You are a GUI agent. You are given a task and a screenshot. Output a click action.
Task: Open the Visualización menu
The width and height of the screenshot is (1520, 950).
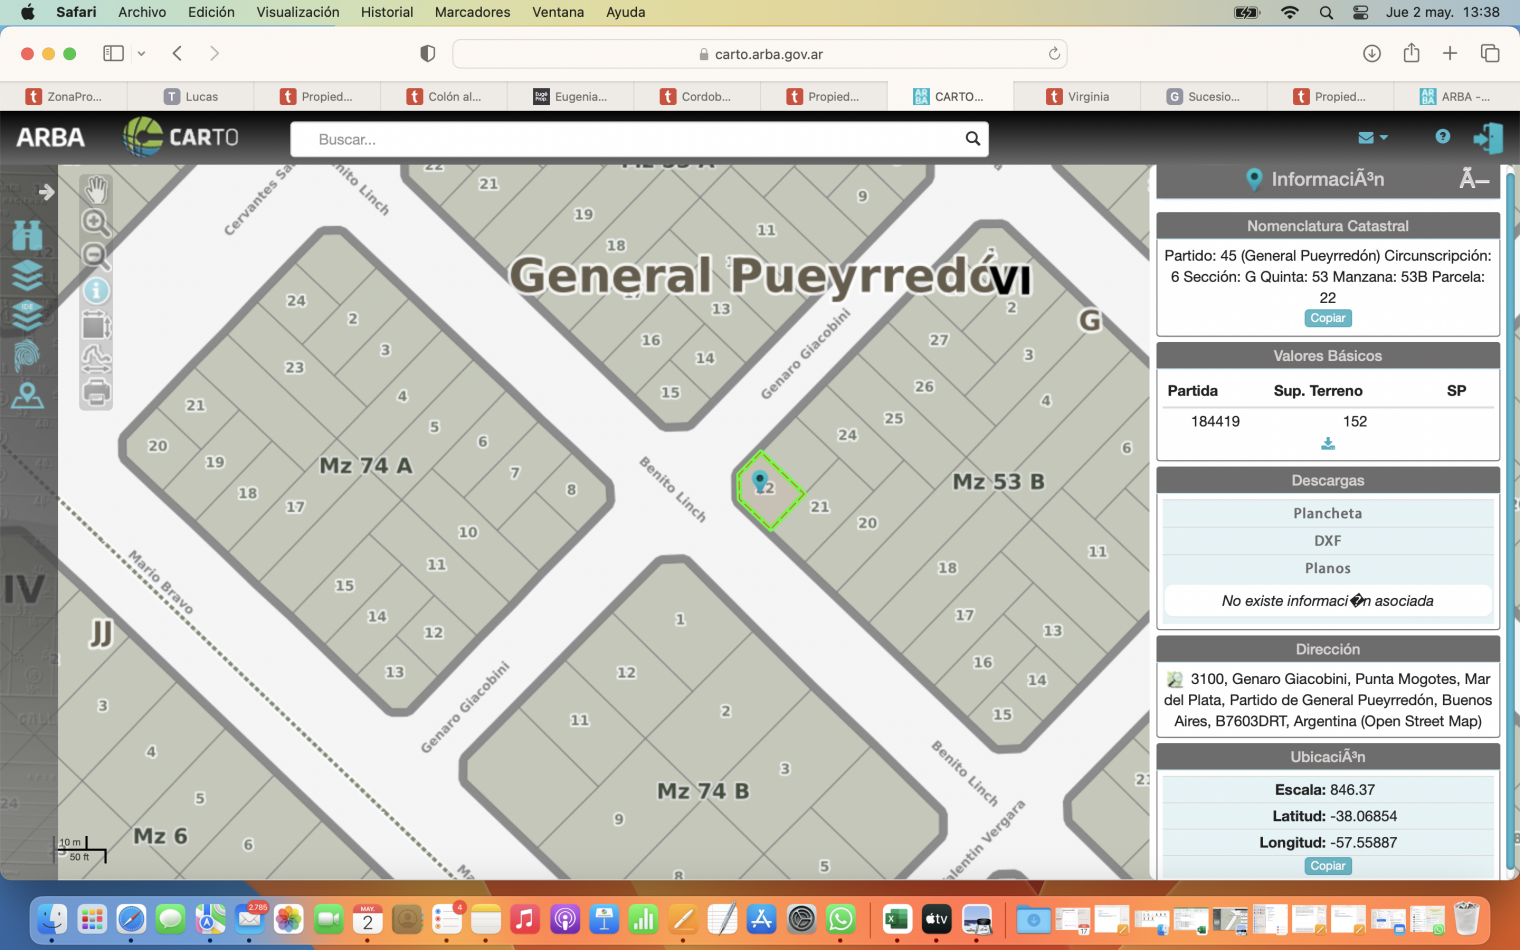coord(297,12)
